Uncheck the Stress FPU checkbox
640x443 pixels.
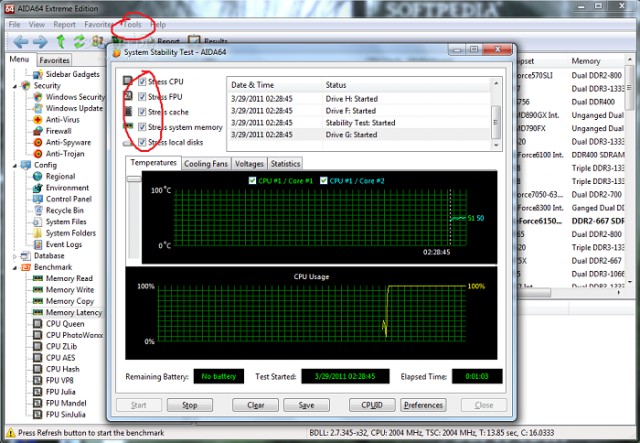(x=142, y=97)
